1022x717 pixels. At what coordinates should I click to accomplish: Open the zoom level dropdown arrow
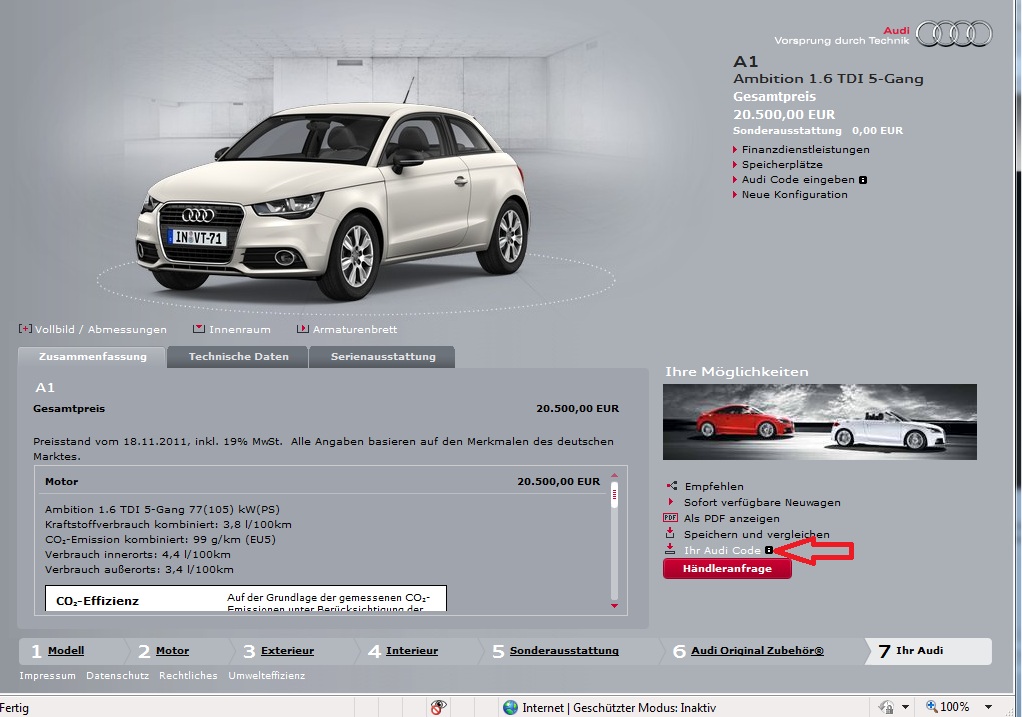coord(988,707)
